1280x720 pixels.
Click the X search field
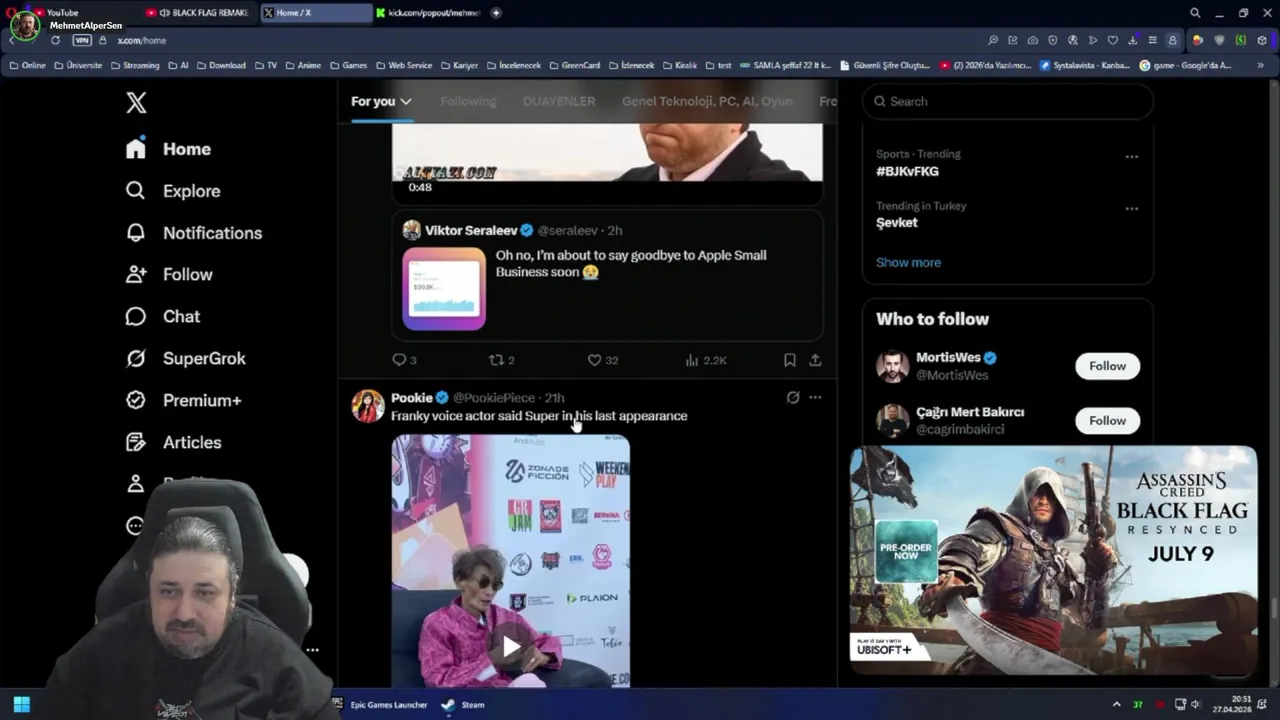click(x=1007, y=101)
